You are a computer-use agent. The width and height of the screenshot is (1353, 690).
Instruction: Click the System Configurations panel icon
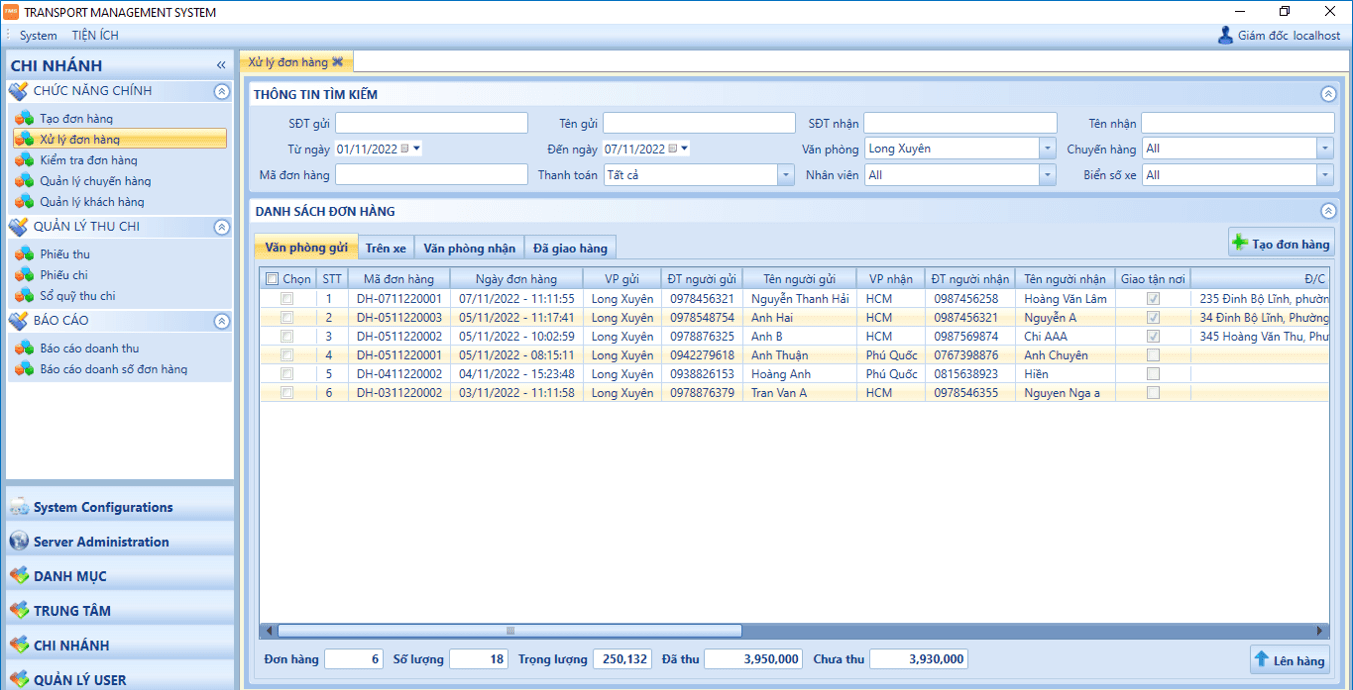[x=19, y=507]
